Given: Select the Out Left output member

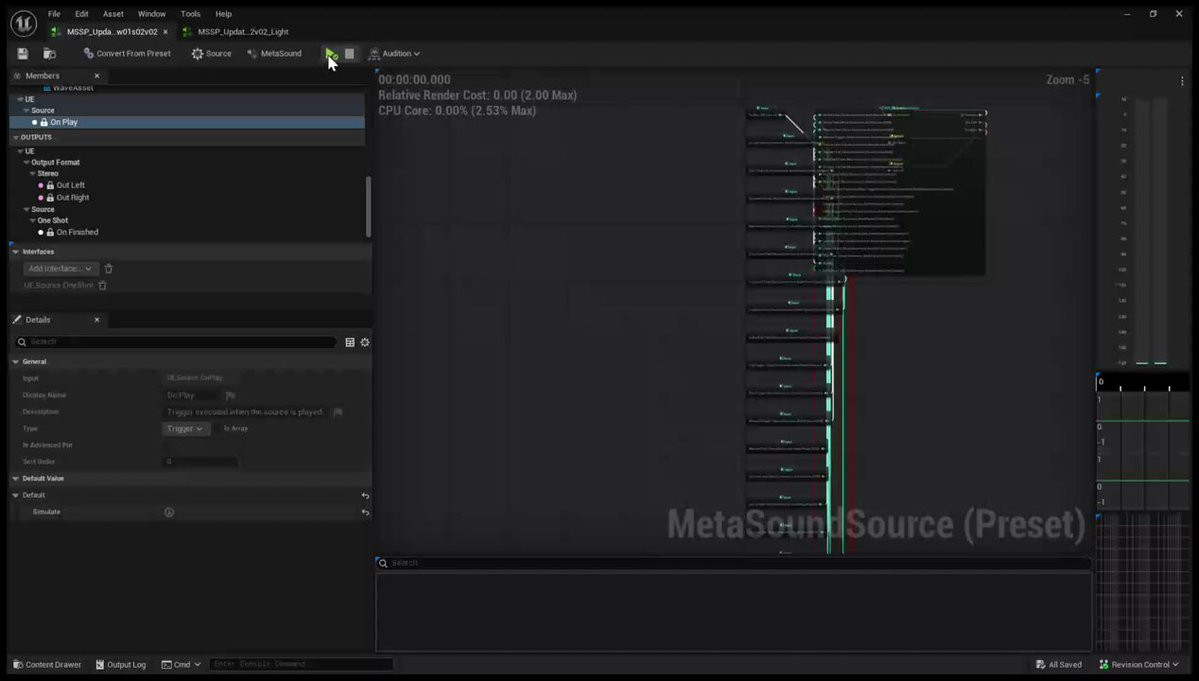Looking at the screenshot, I should [x=70, y=185].
